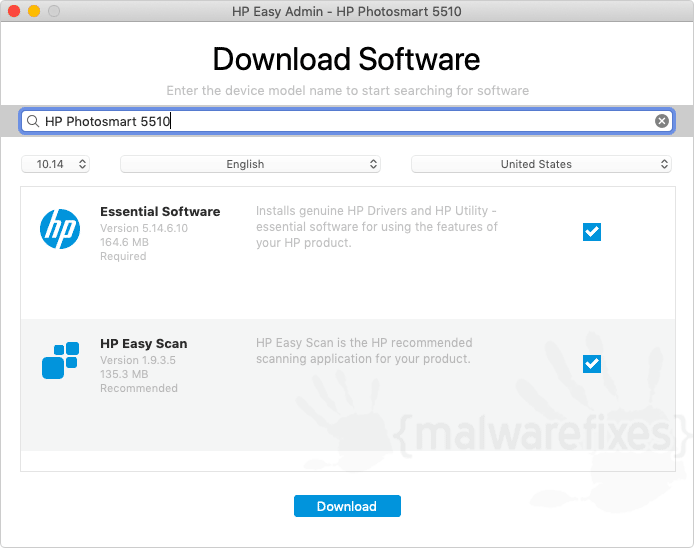Click the HP Easy Scan app icon

60,360
